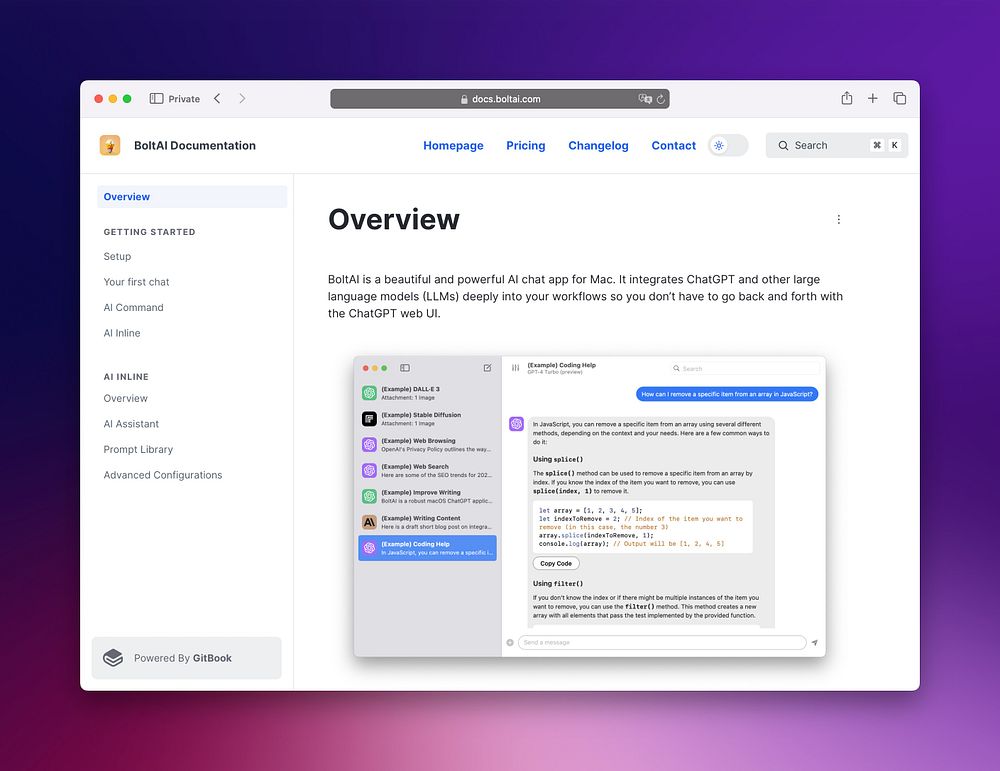
Task: Open the Advanced Configurations page
Action: [x=163, y=475]
